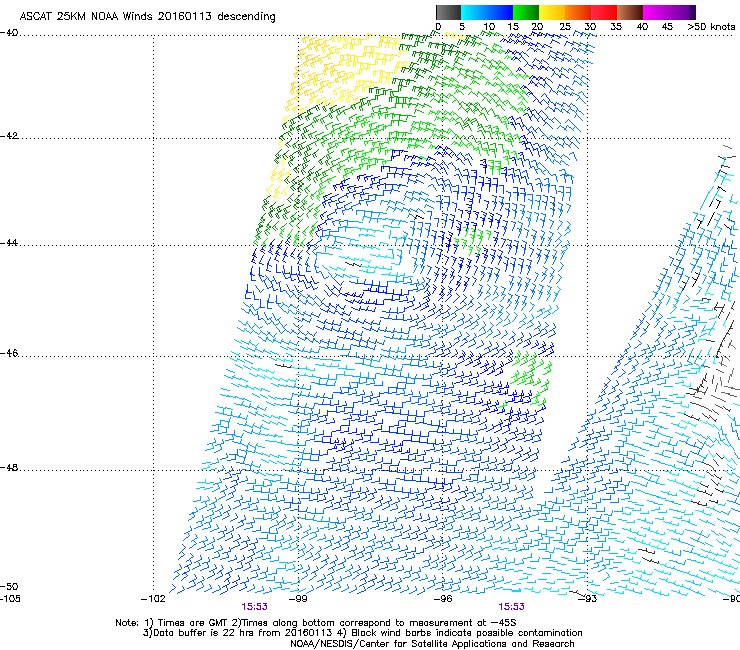Screen dimensions: 740x650
Task: Click the '-48' latitude axis label
Action: [x=9, y=467]
